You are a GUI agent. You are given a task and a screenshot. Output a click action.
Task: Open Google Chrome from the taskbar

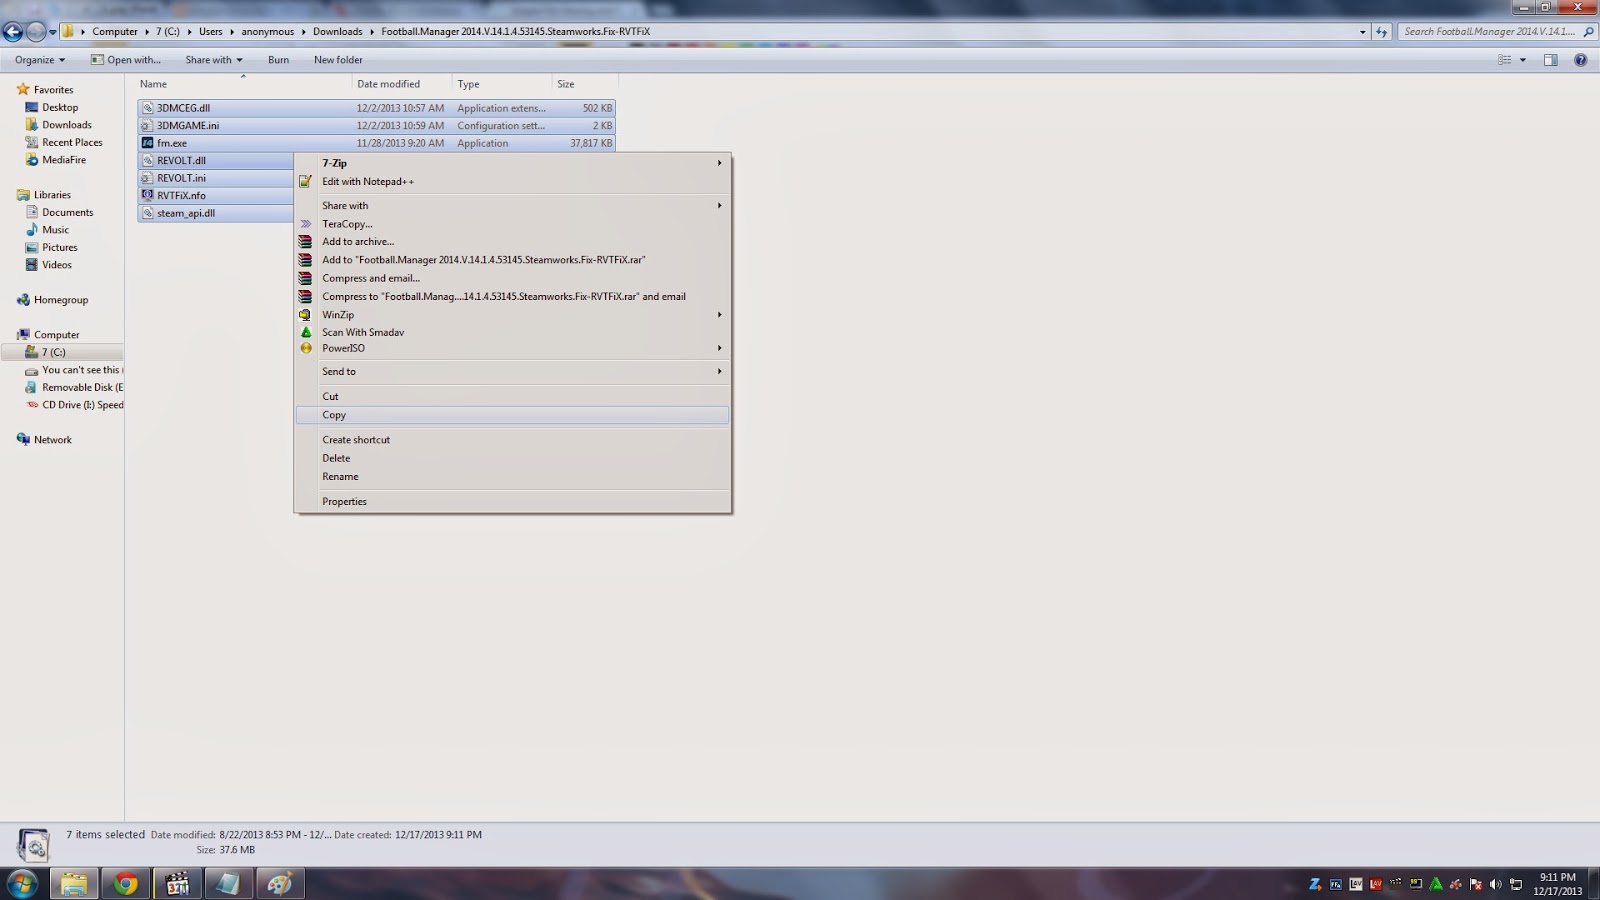click(126, 884)
